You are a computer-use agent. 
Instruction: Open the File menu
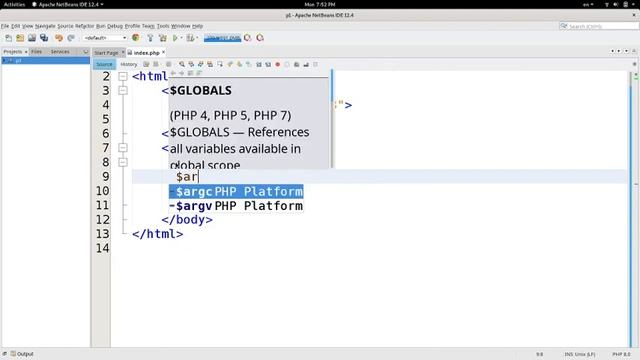[x=5, y=26]
